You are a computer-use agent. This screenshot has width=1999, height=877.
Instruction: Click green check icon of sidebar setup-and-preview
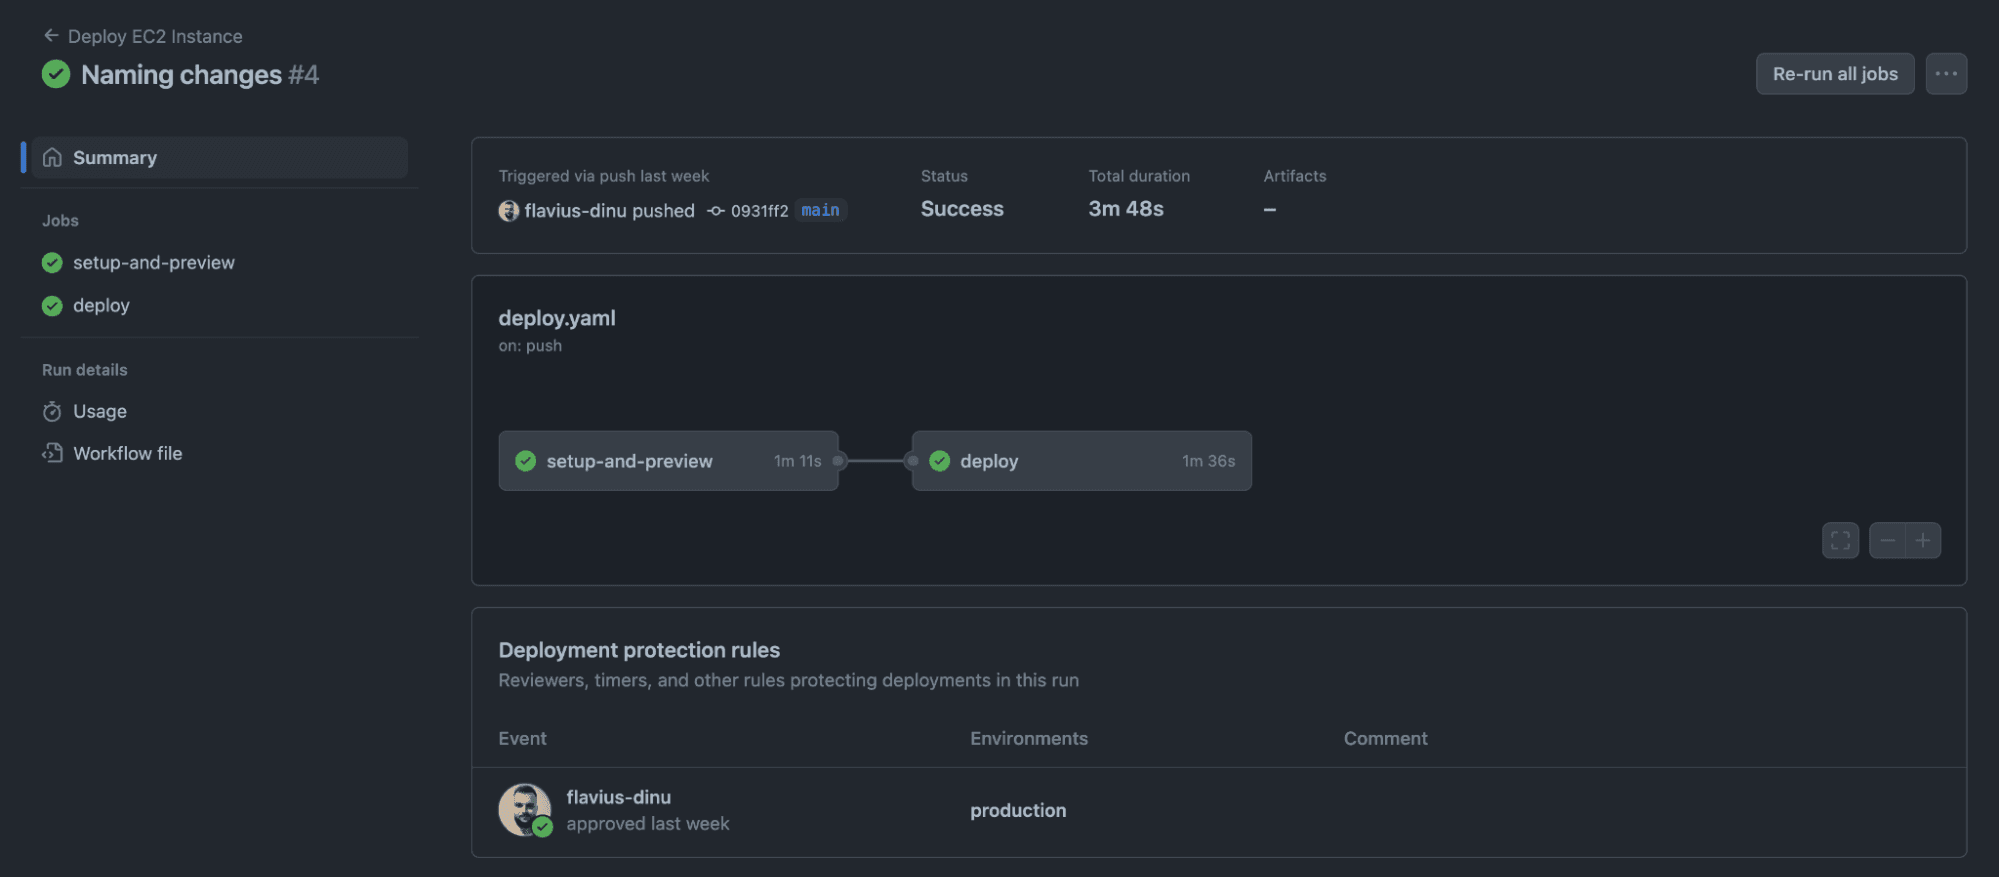click(52, 263)
